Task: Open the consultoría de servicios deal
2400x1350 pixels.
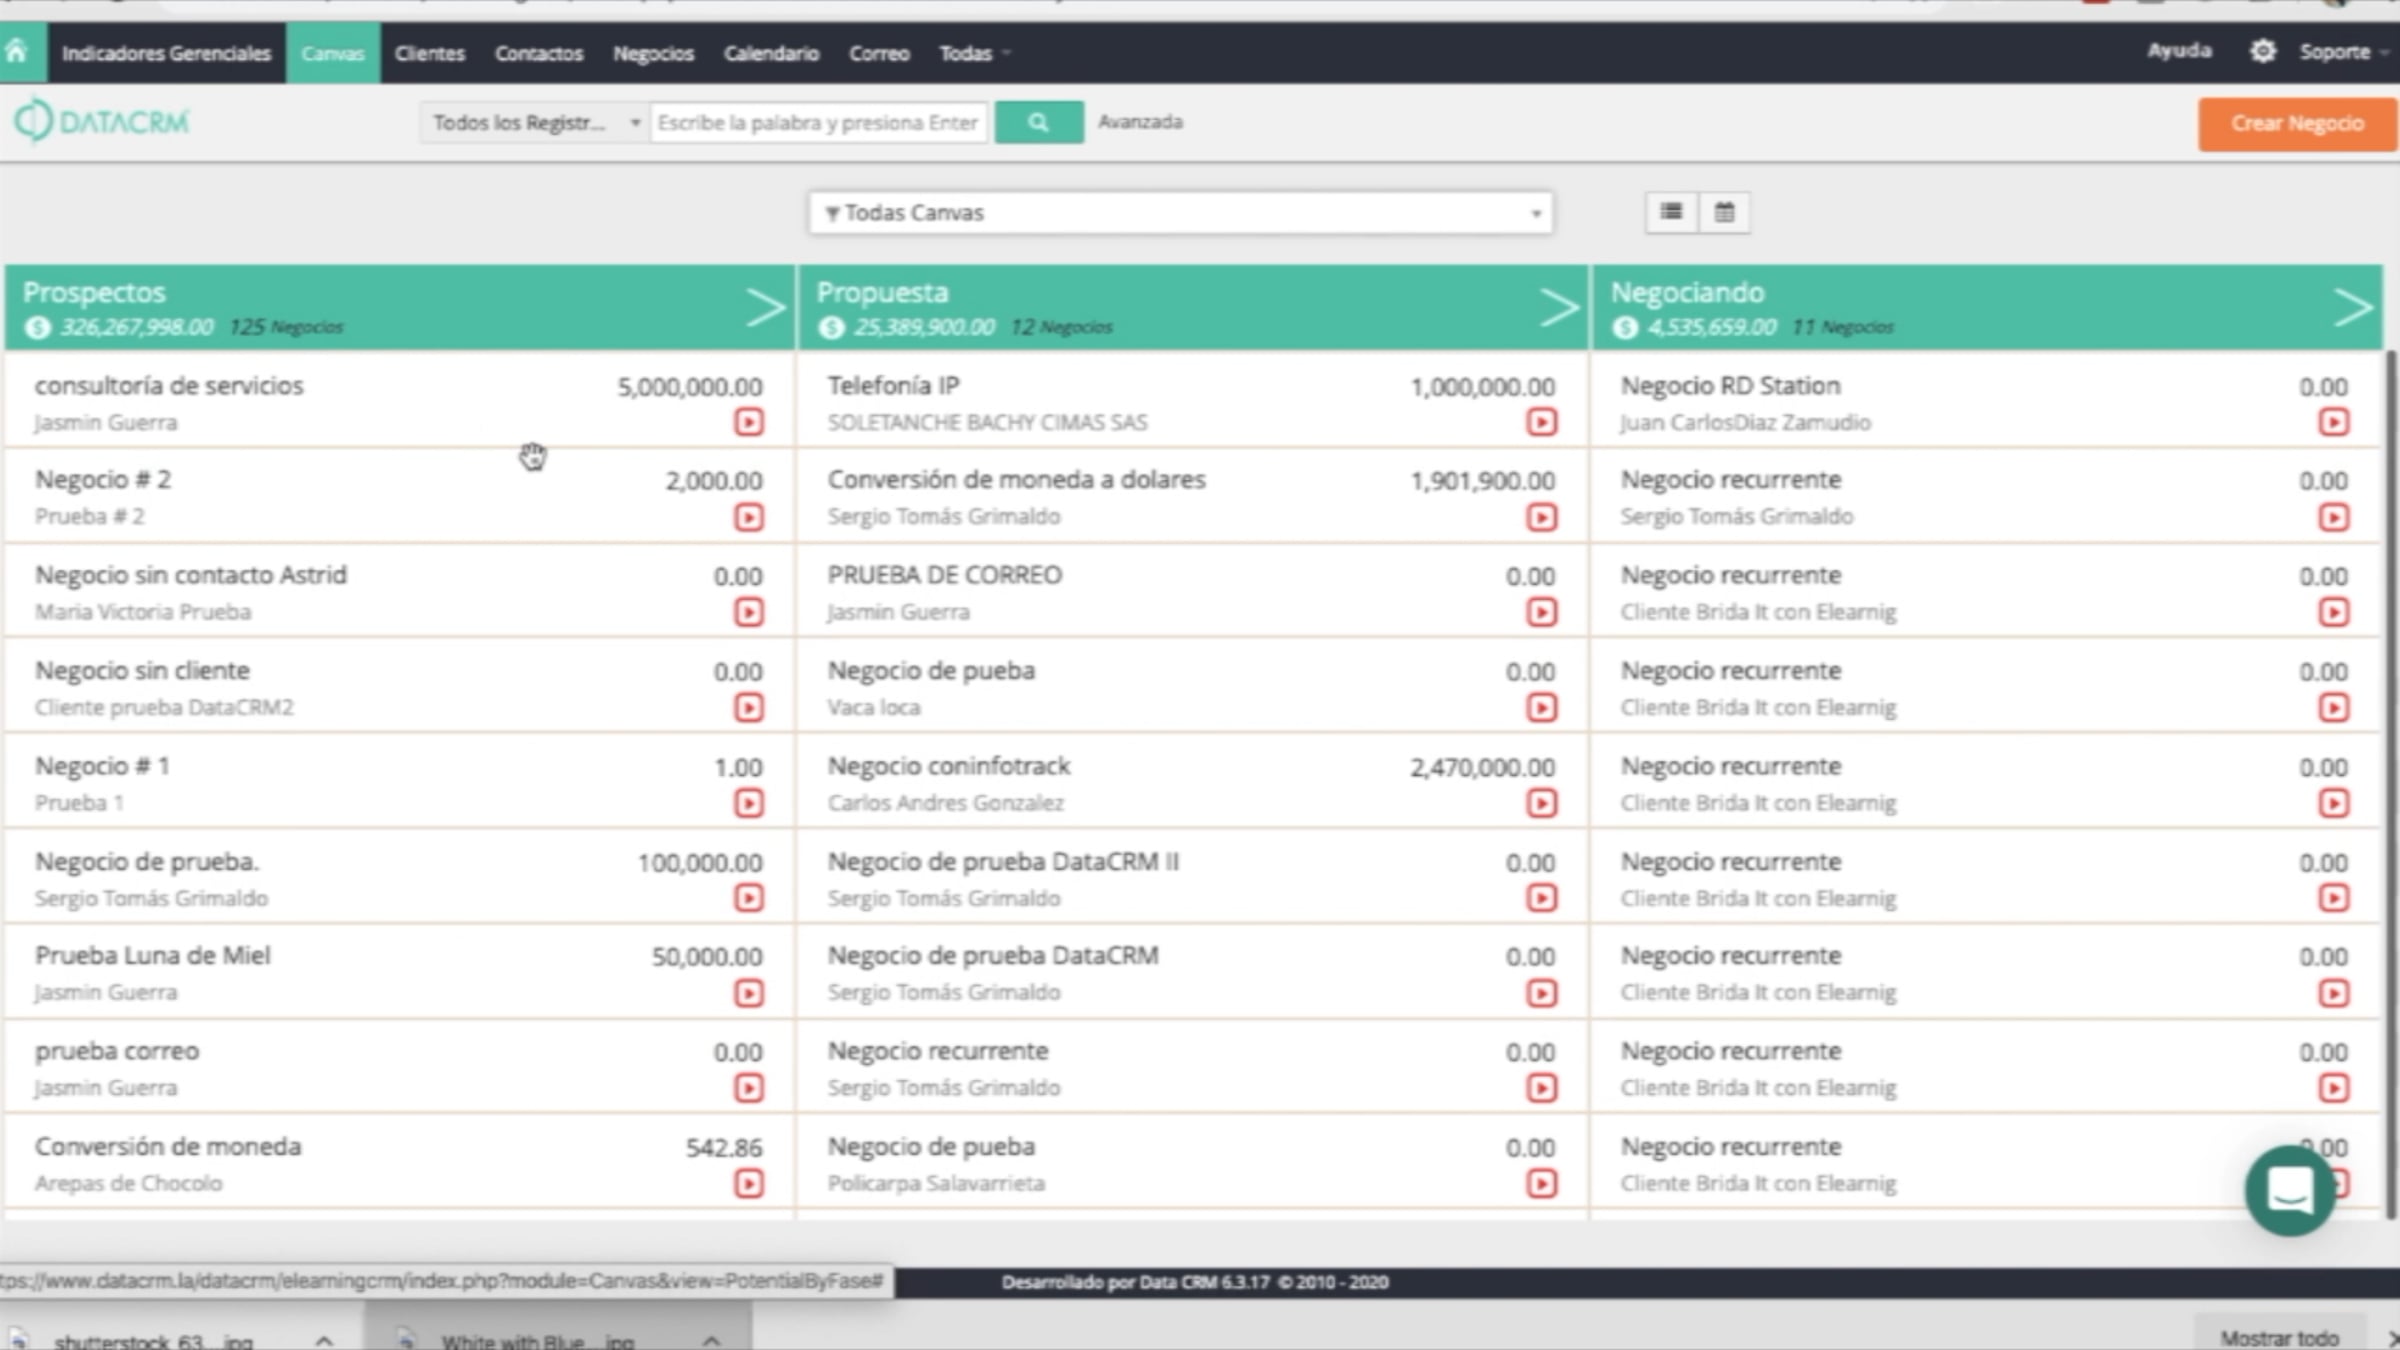Action: click(169, 386)
